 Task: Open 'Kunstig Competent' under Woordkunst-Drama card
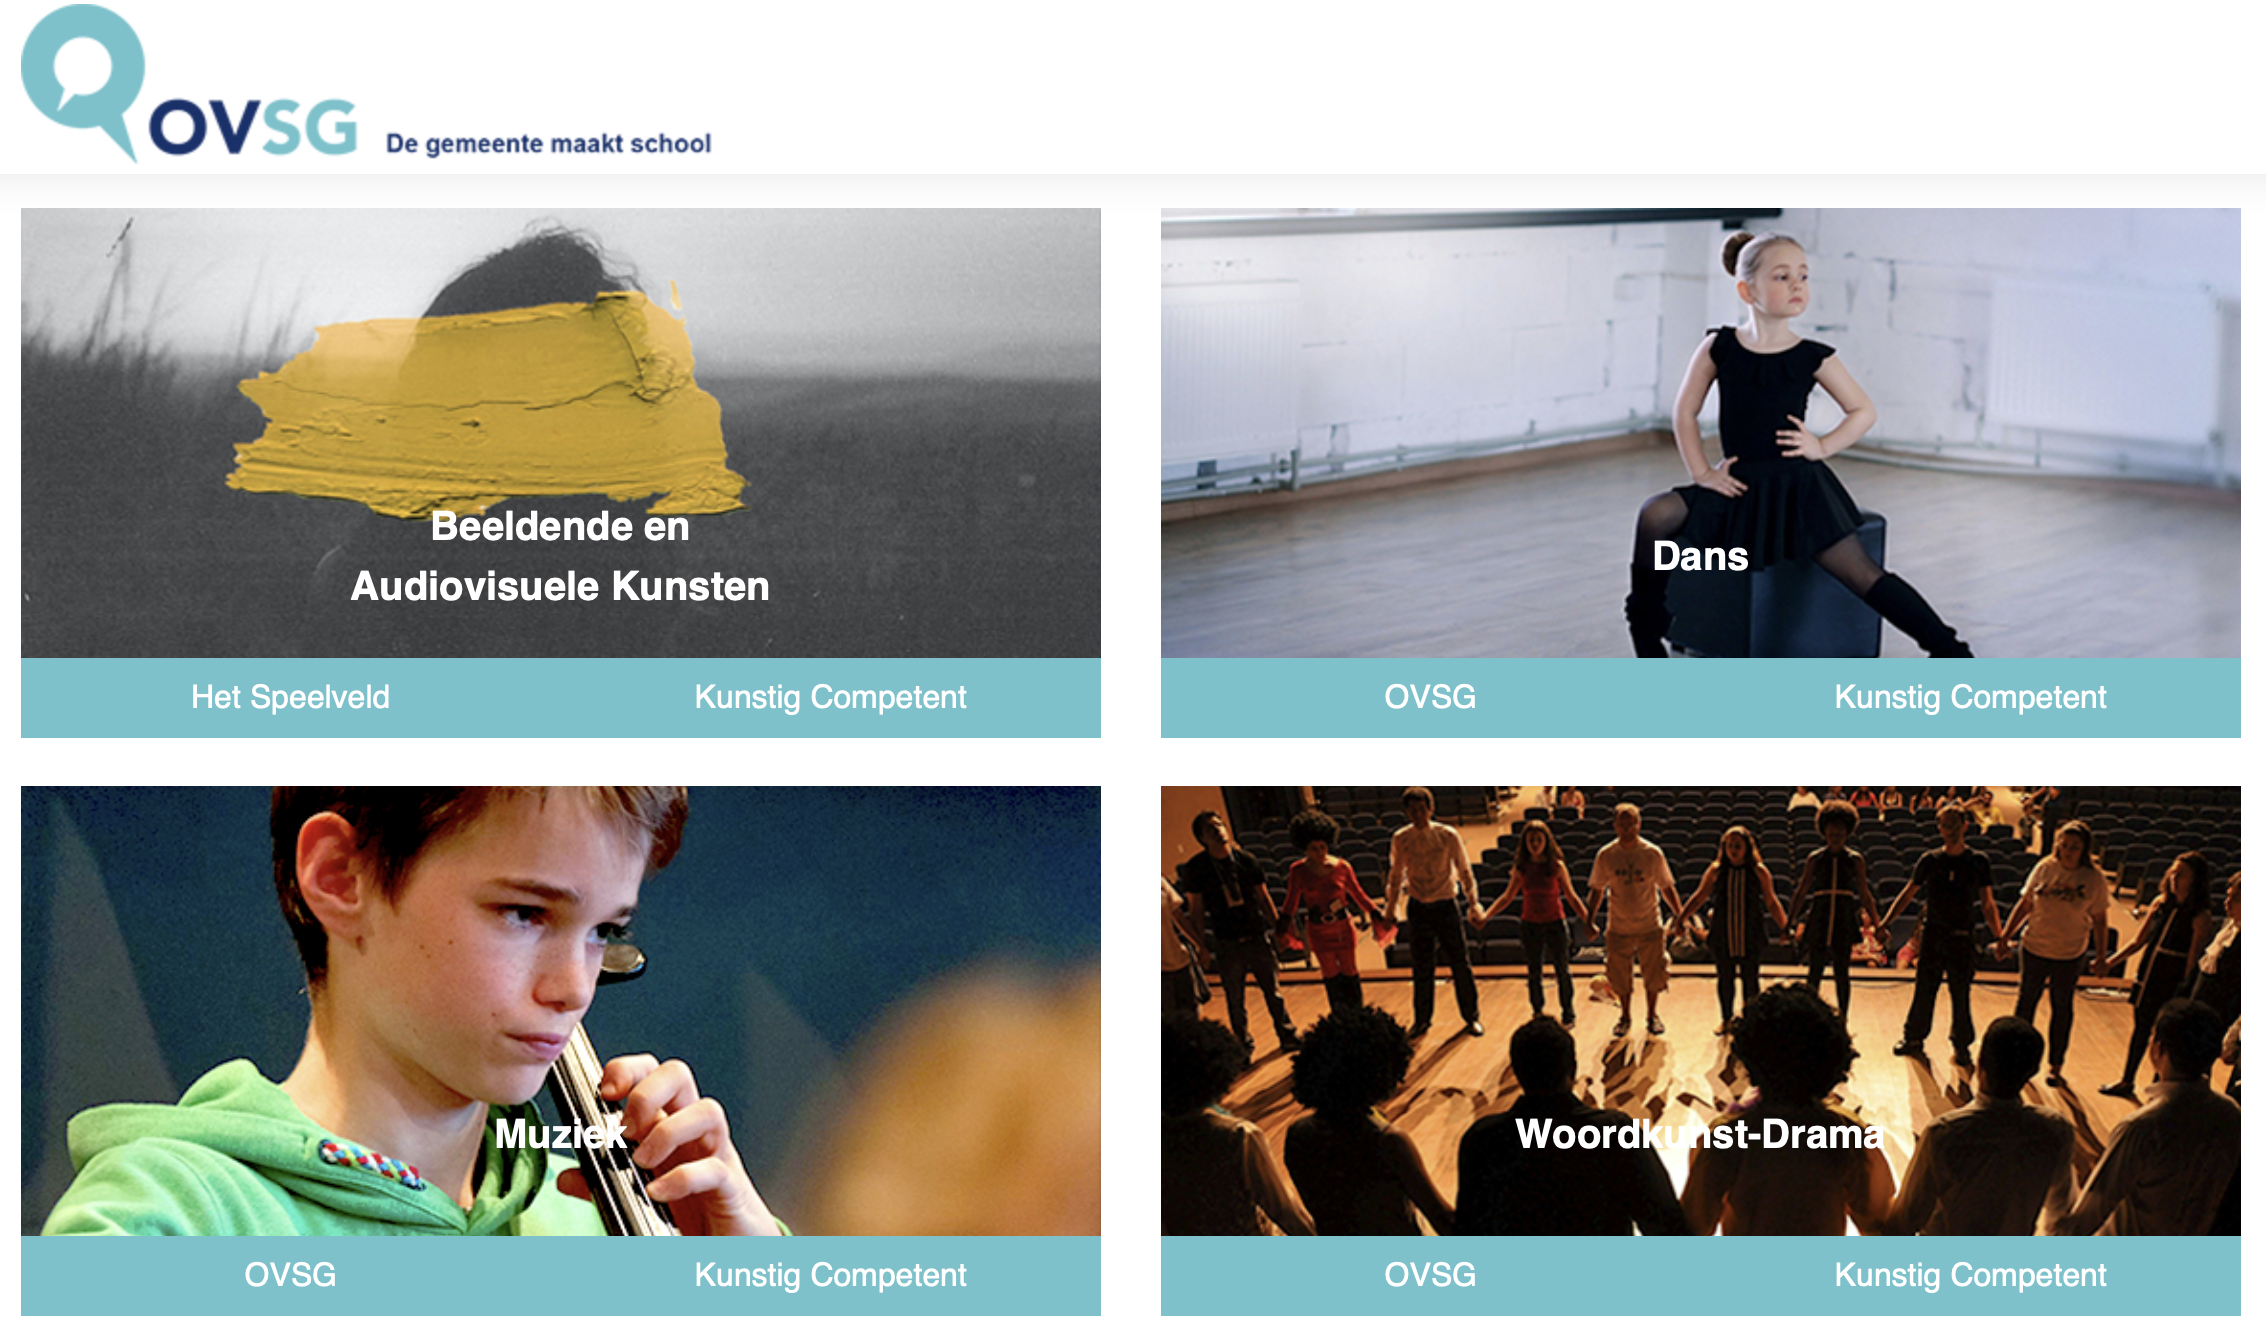pos(1970,1275)
